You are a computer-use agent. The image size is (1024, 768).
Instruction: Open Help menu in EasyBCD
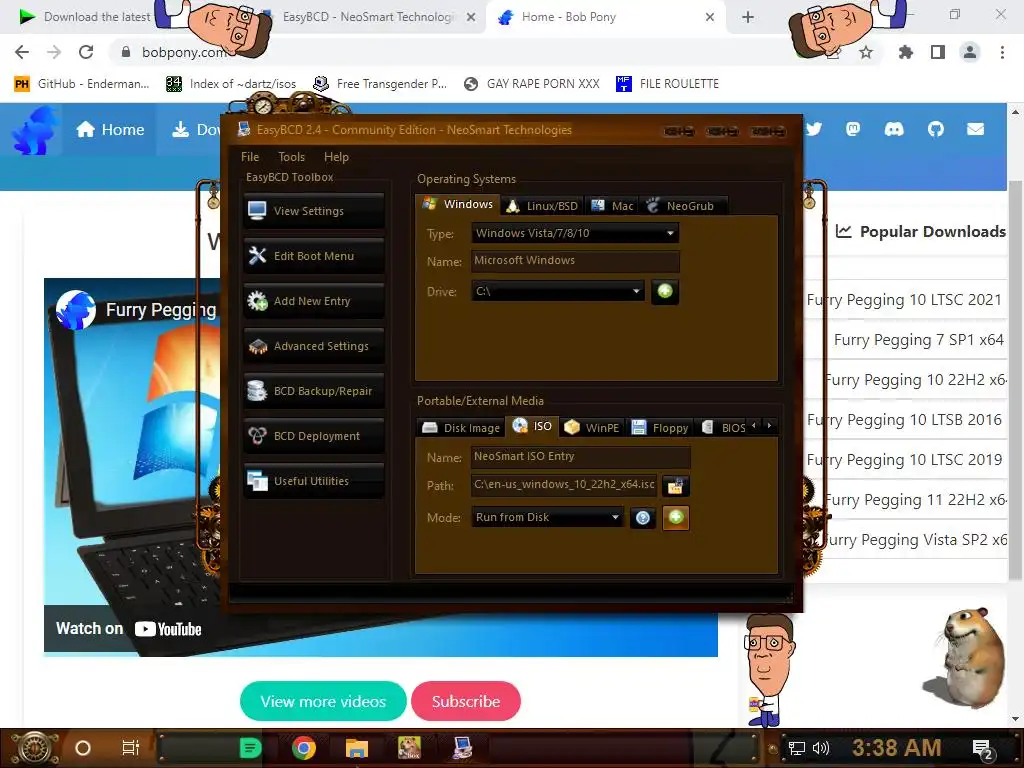(336, 157)
